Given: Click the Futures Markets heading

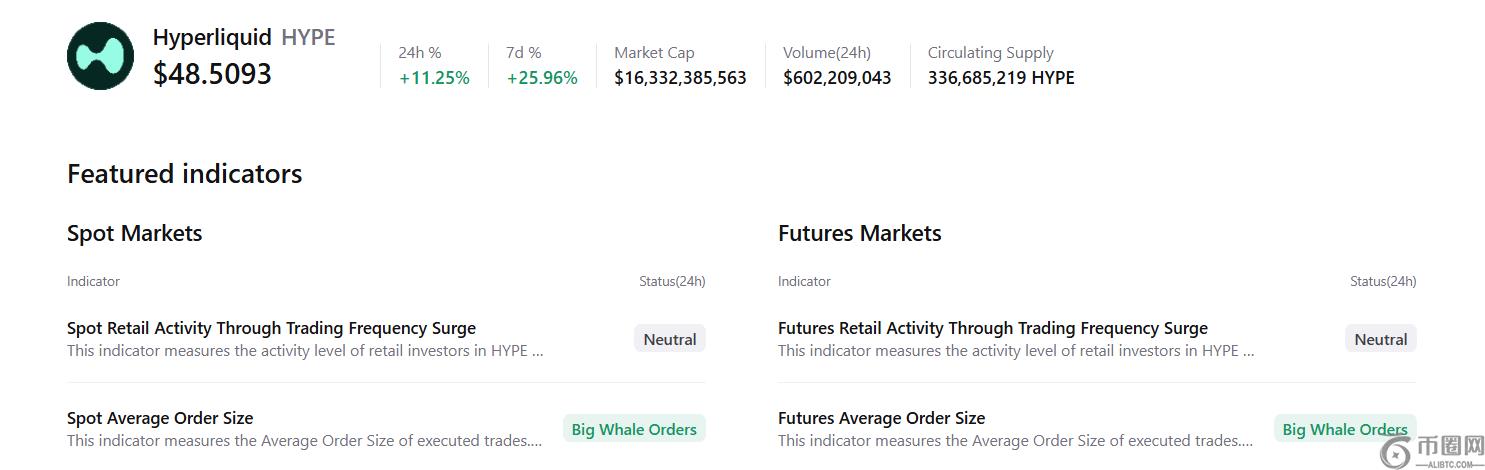Looking at the screenshot, I should click(x=860, y=233).
